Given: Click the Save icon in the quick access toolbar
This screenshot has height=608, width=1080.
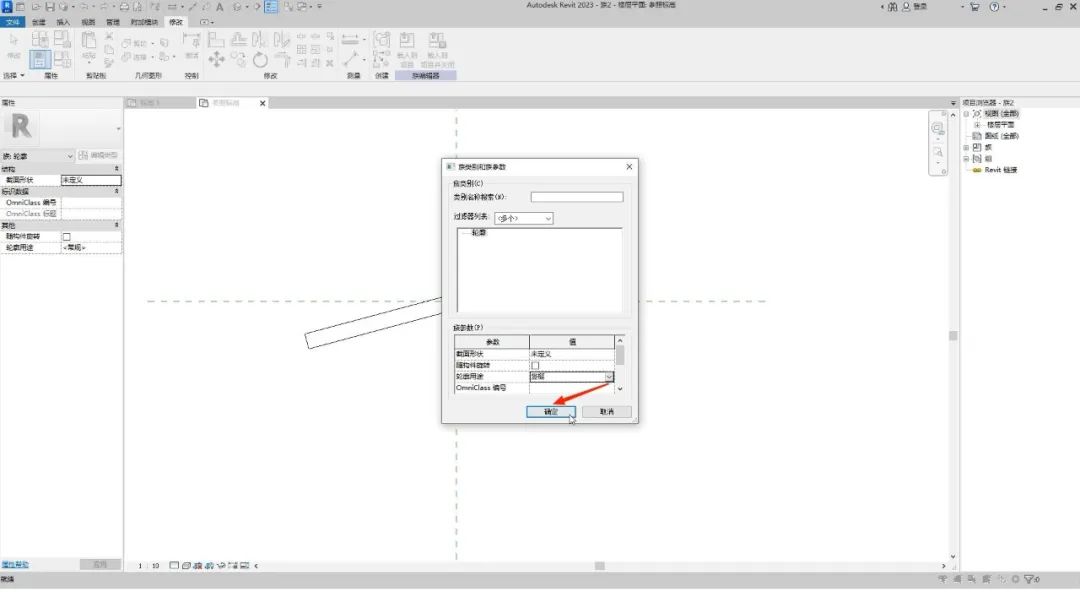Looking at the screenshot, I should pyautogui.click(x=50, y=7).
